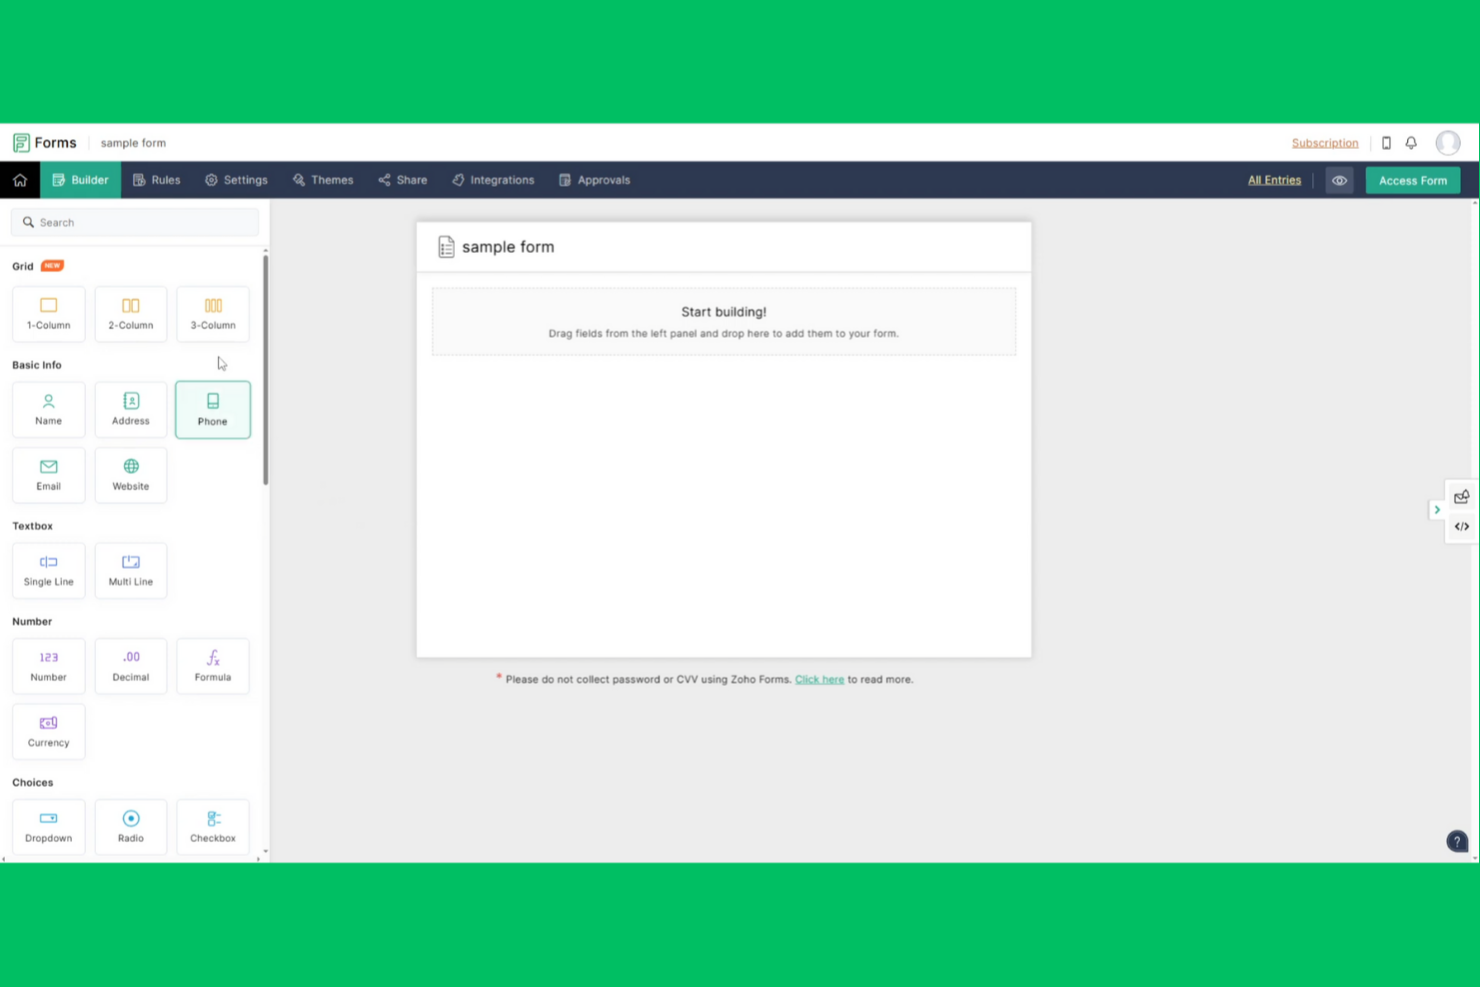Open the embed code panel on the right
This screenshot has height=987, width=1480.
[x=1461, y=526]
